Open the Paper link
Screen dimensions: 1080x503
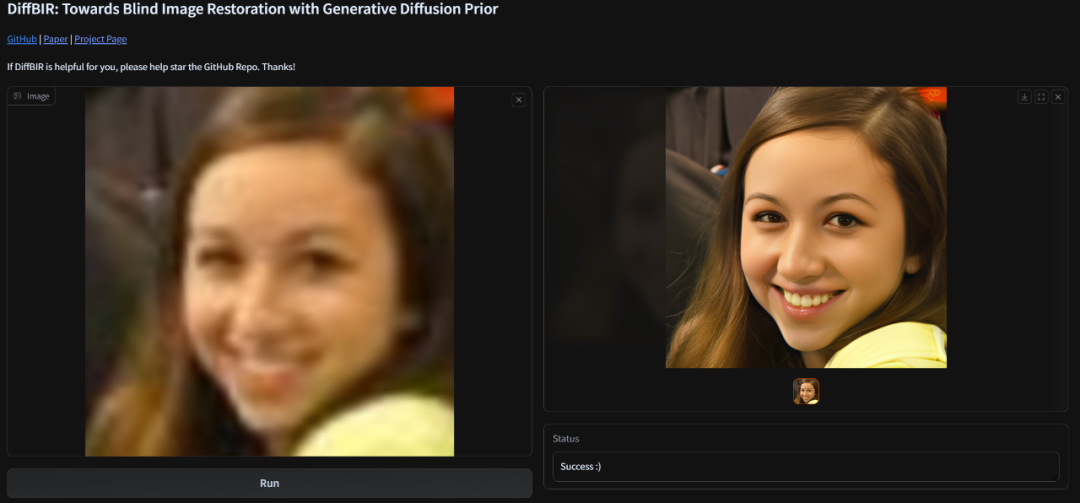pyautogui.click(x=55, y=39)
